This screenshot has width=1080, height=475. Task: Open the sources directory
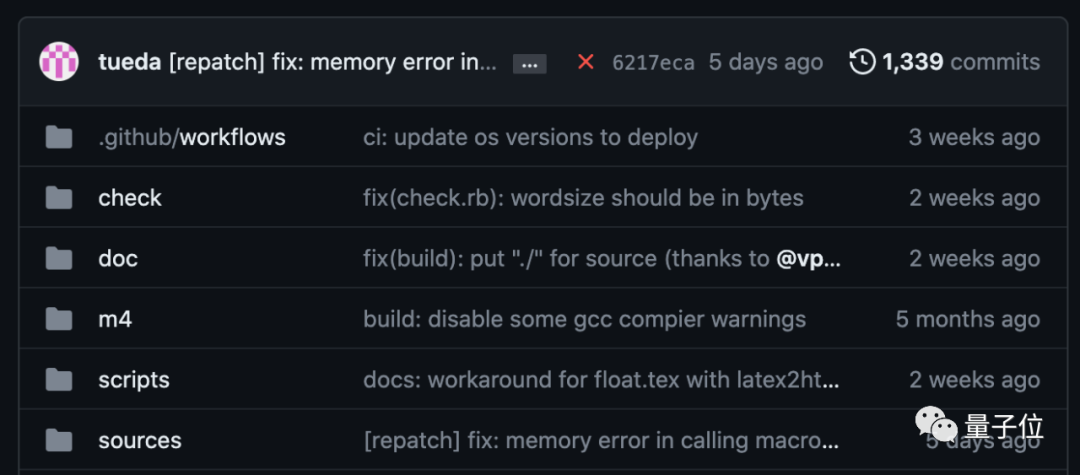[x=140, y=440]
